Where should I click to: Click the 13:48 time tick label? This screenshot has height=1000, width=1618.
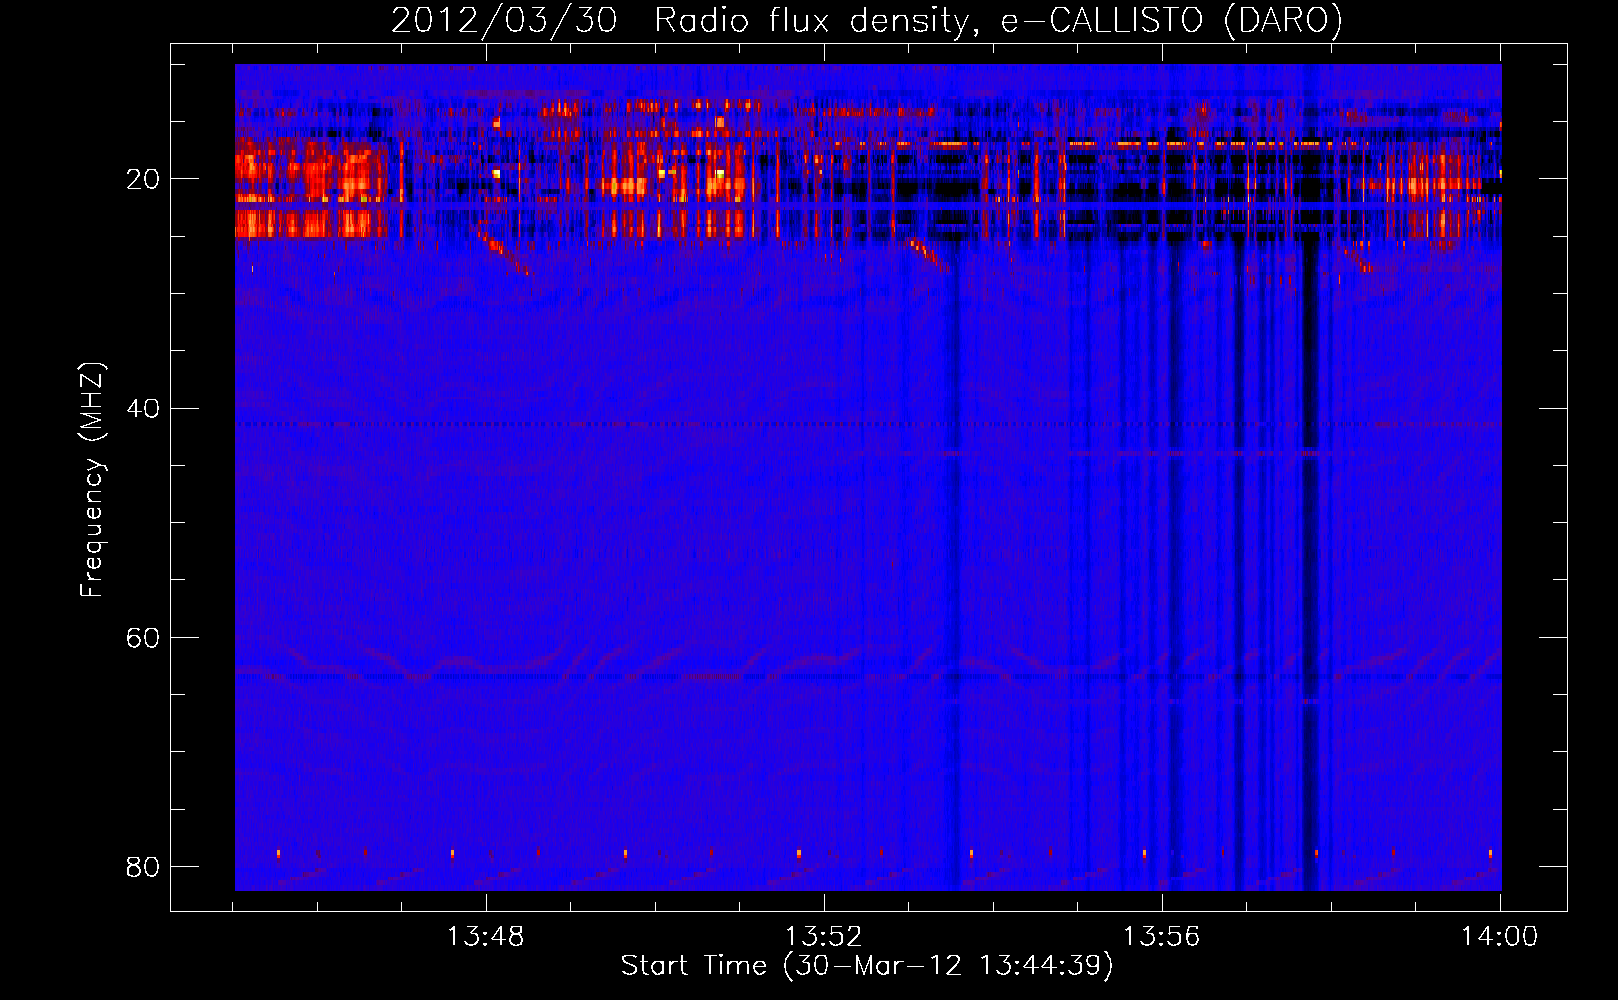485,937
